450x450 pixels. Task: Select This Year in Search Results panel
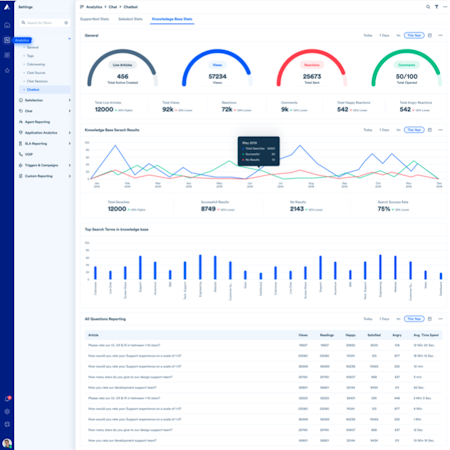pyautogui.click(x=414, y=130)
